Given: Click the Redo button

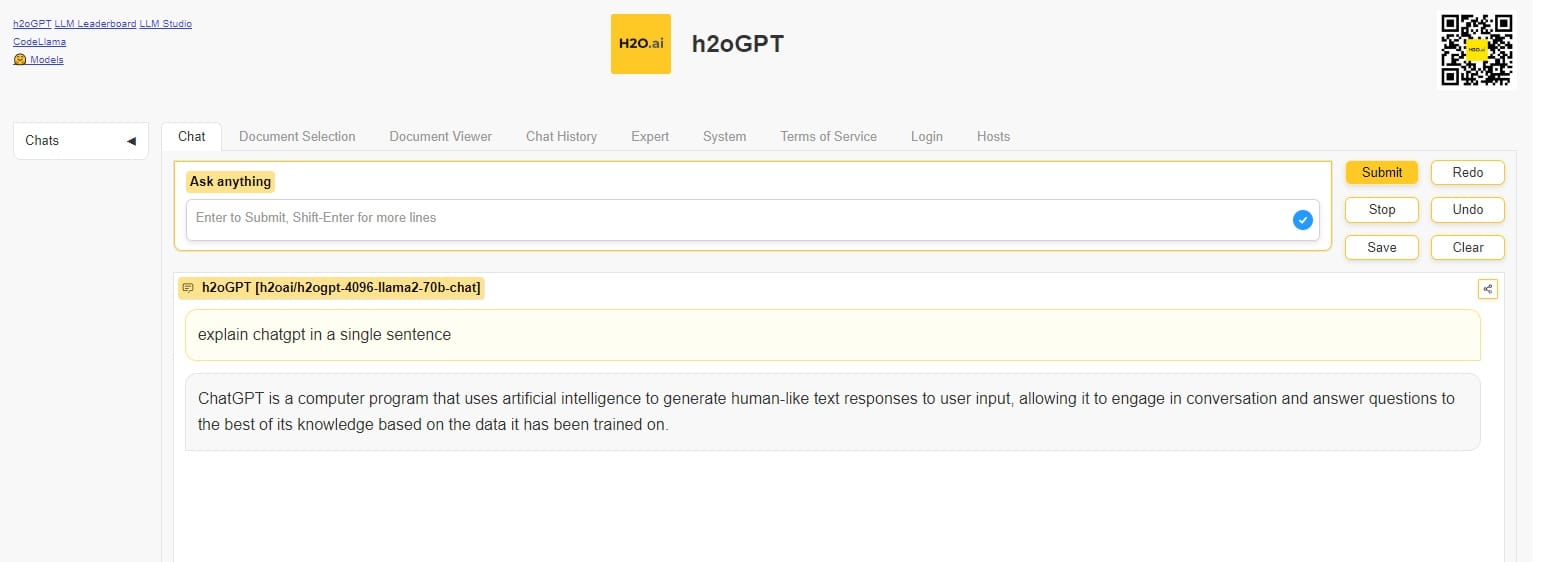Looking at the screenshot, I should click(1467, 173).
